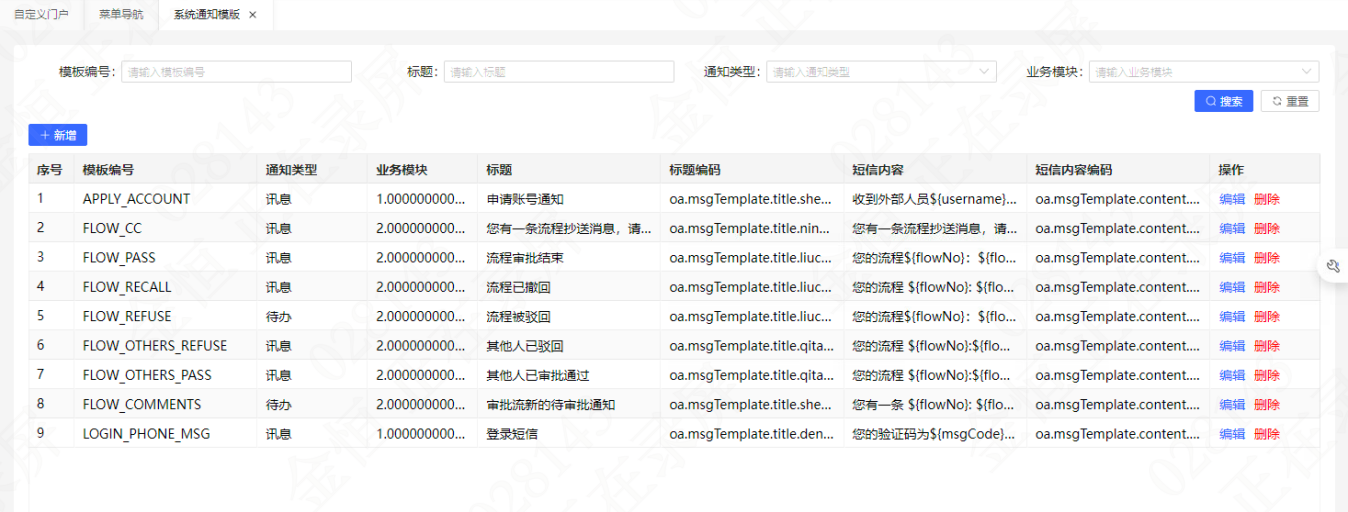Close the 系统通知模版 tab

coord(253,15)
